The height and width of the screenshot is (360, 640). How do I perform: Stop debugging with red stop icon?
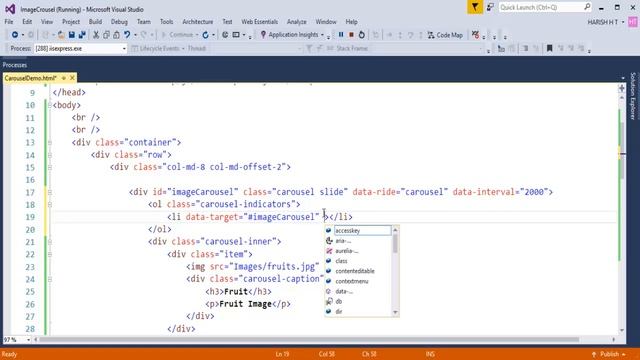[351, 35]
